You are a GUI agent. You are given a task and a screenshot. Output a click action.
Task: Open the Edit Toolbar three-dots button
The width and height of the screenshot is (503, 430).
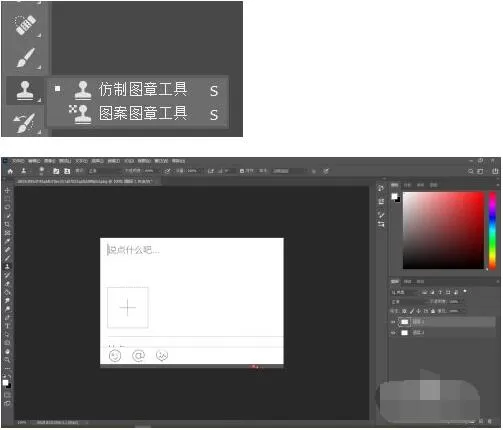7,368
